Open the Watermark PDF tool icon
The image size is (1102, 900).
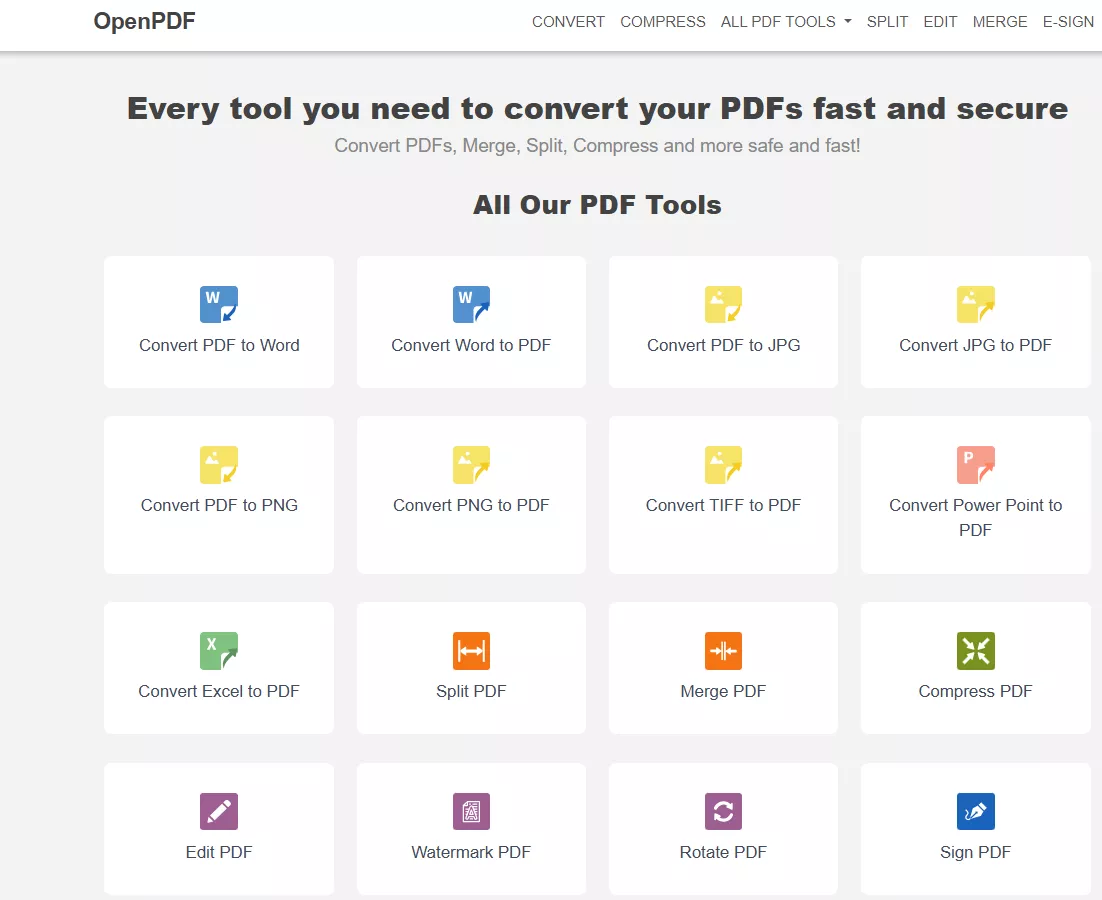click(x=470, y=811)
